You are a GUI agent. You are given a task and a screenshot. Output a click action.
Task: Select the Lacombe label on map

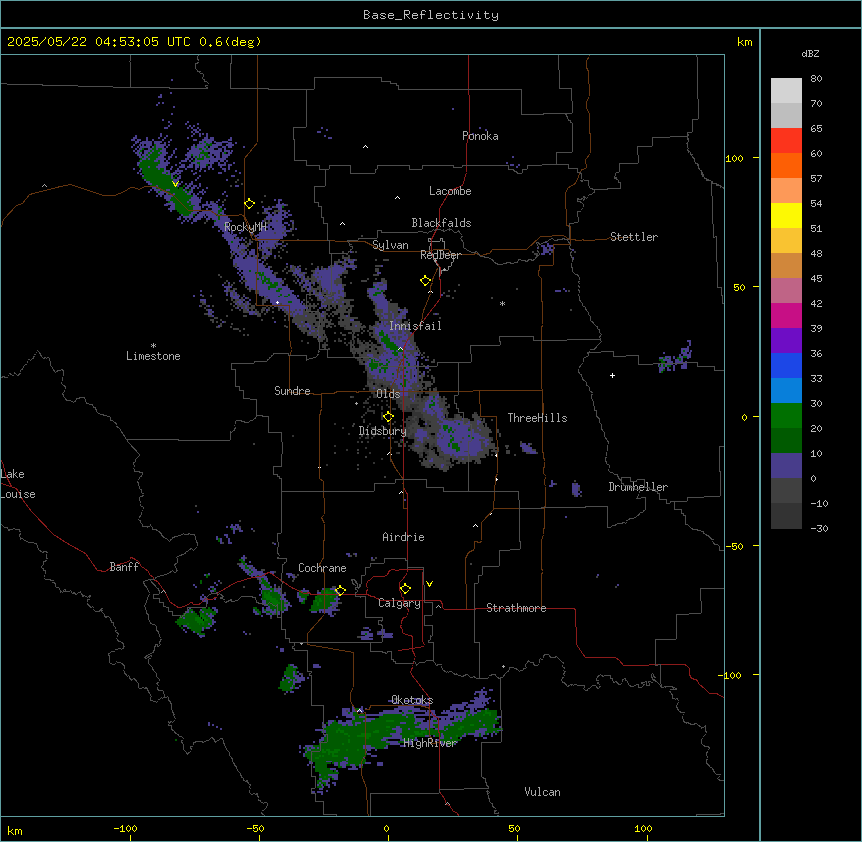[x=450, y=191]
